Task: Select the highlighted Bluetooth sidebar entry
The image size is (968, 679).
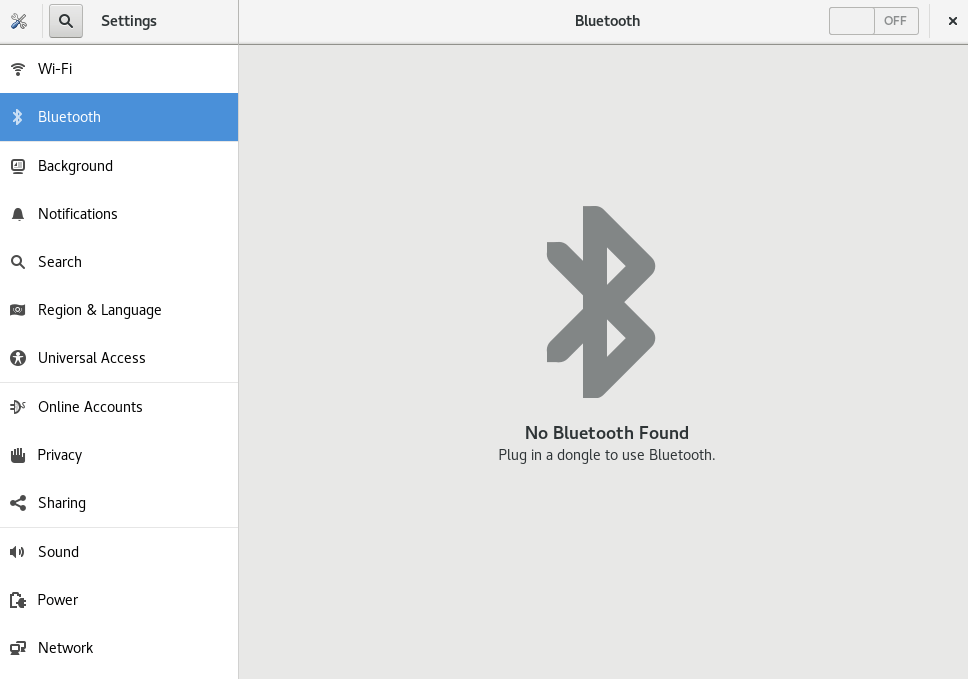Action: pyautogui.click(x=69, y=117)
